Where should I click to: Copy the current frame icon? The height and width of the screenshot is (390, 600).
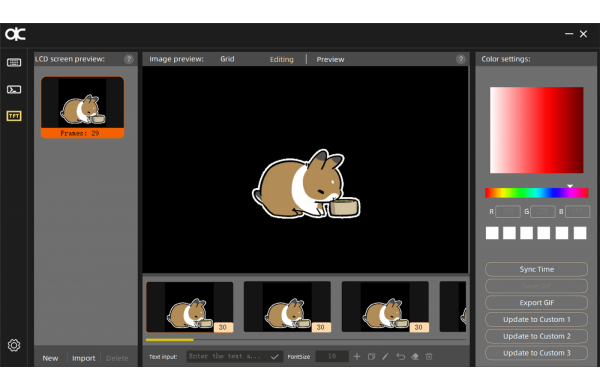point(371,356)
